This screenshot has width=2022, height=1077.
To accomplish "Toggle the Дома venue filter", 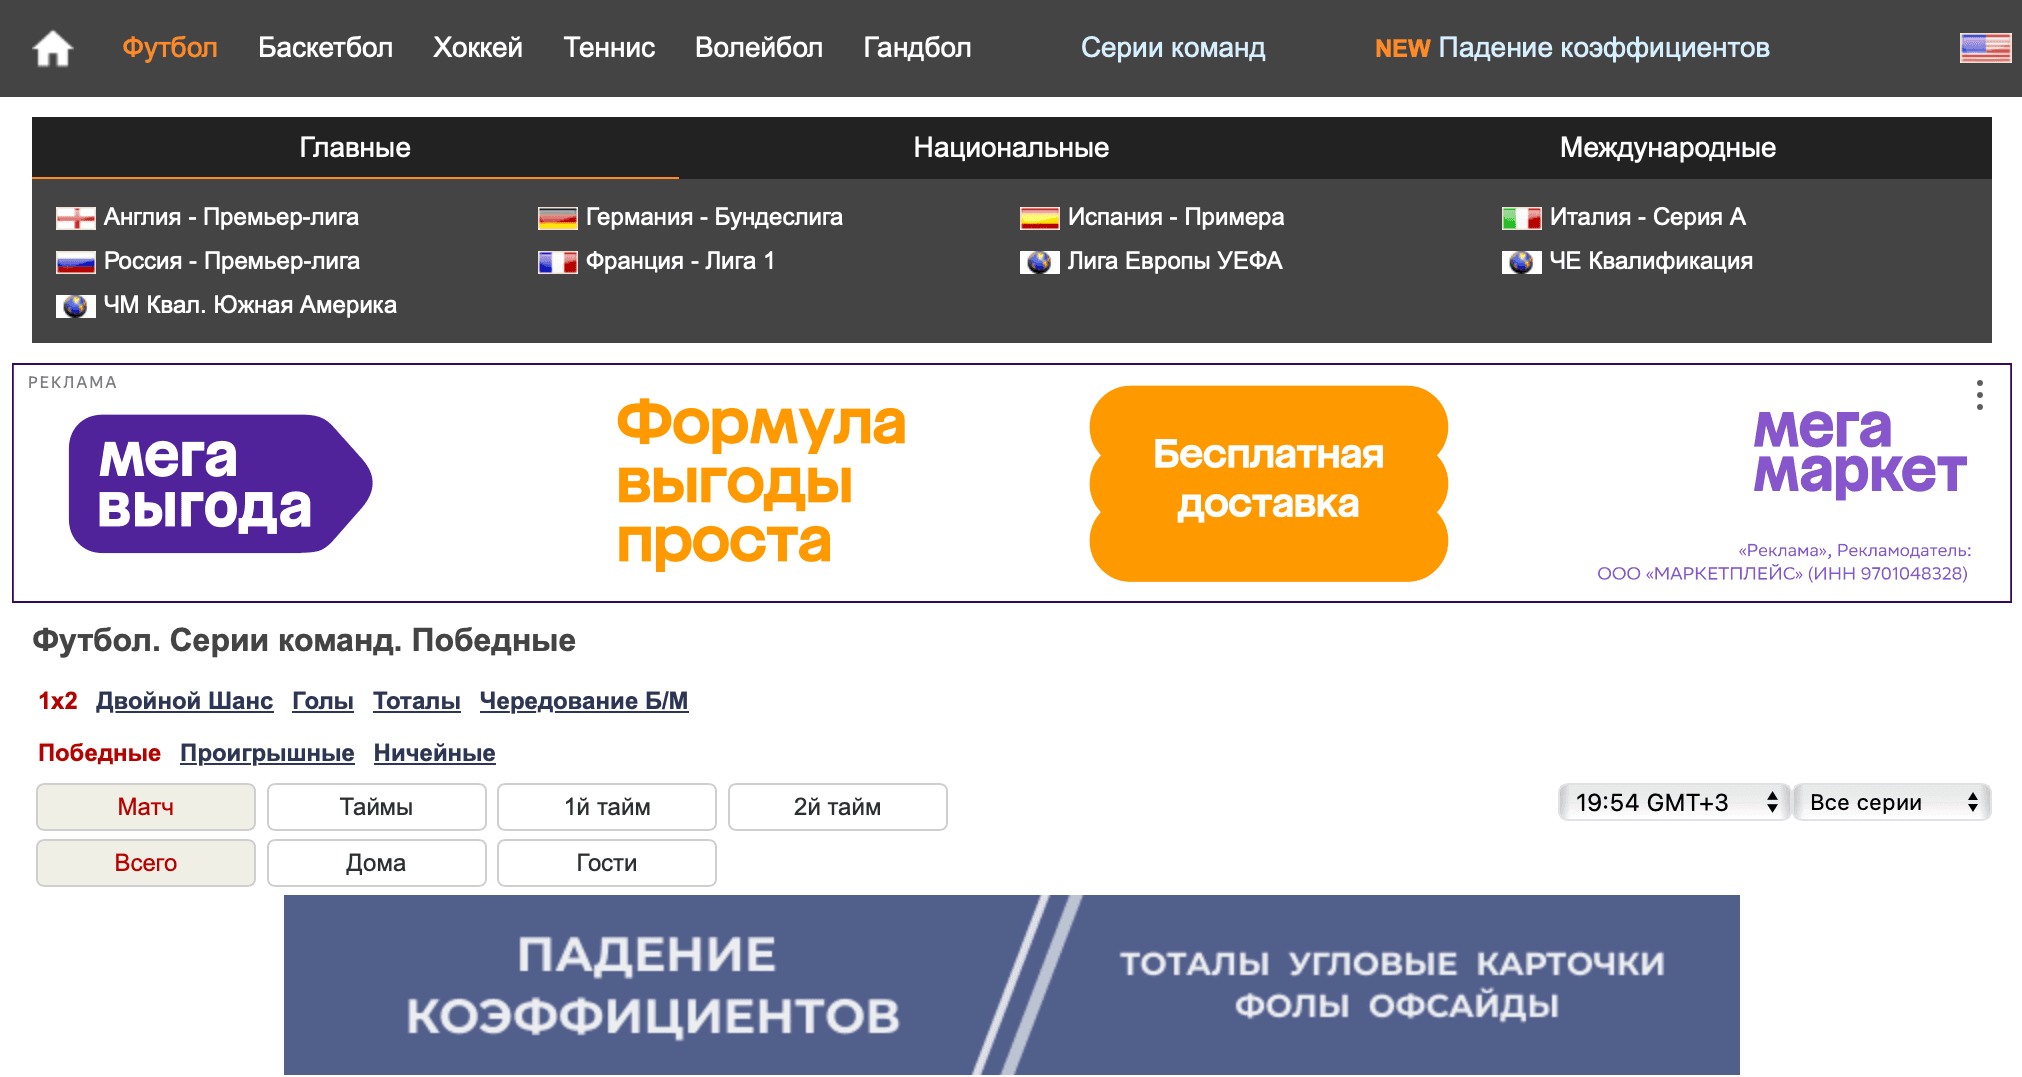I will point(376,863).
